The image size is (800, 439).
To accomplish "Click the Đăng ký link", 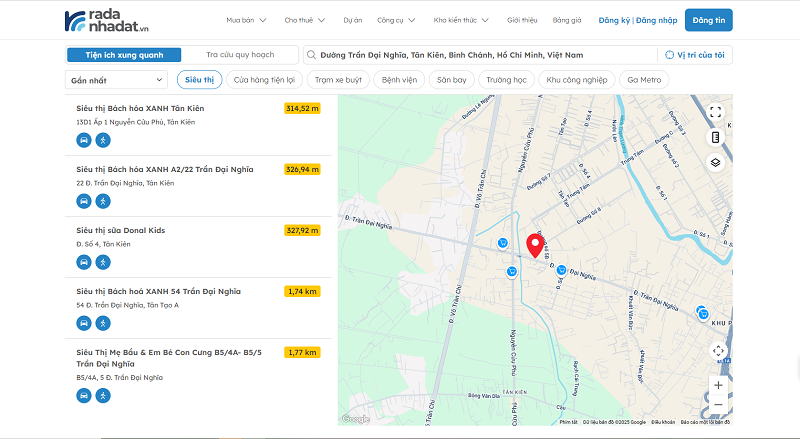I will click(614, 20).
